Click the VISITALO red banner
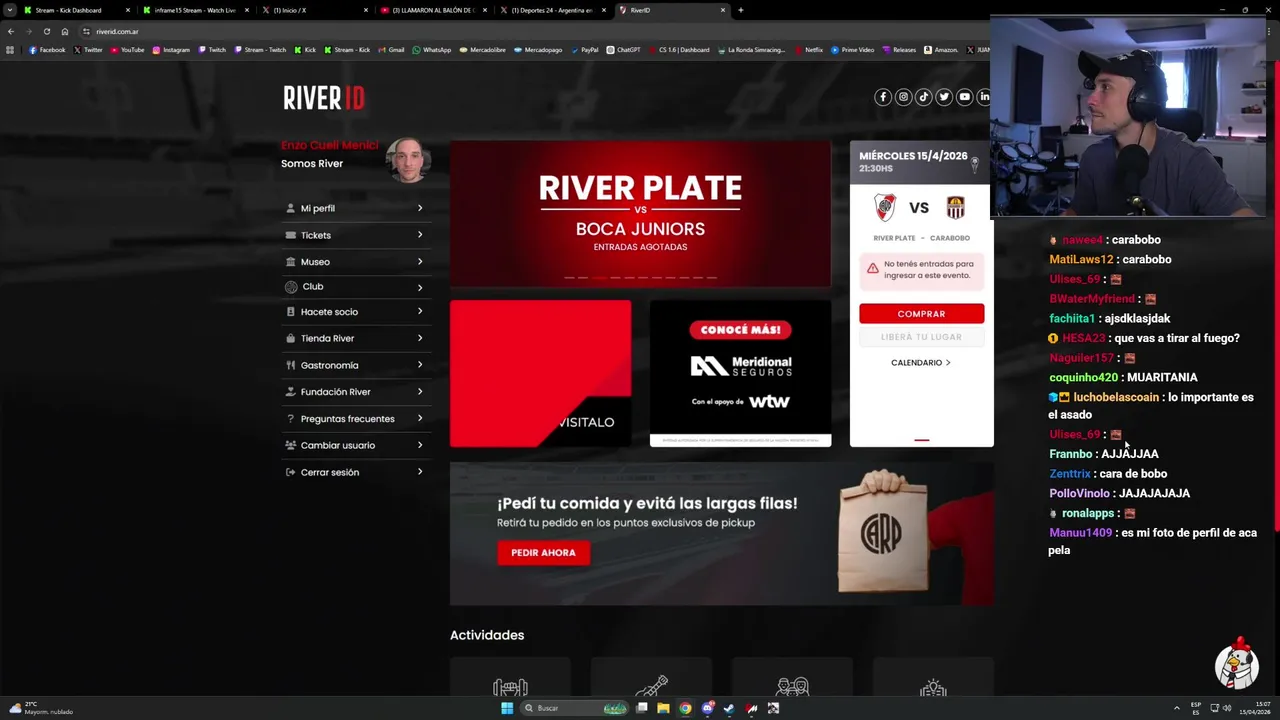Viewport: 1280px width, 720px height. point(540,373)
